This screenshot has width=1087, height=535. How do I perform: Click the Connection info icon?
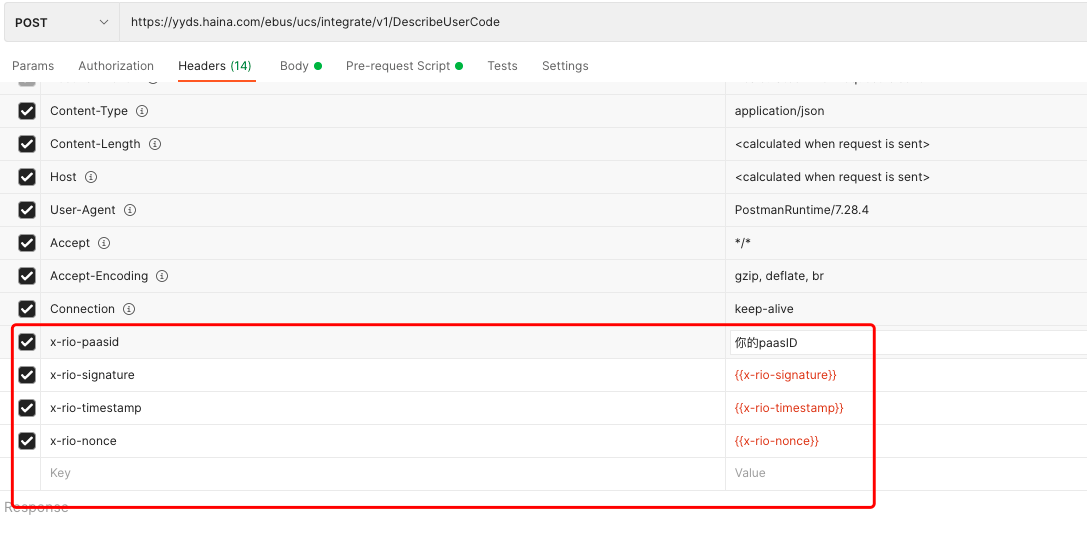pyautogui.click(x=129, y=309)
